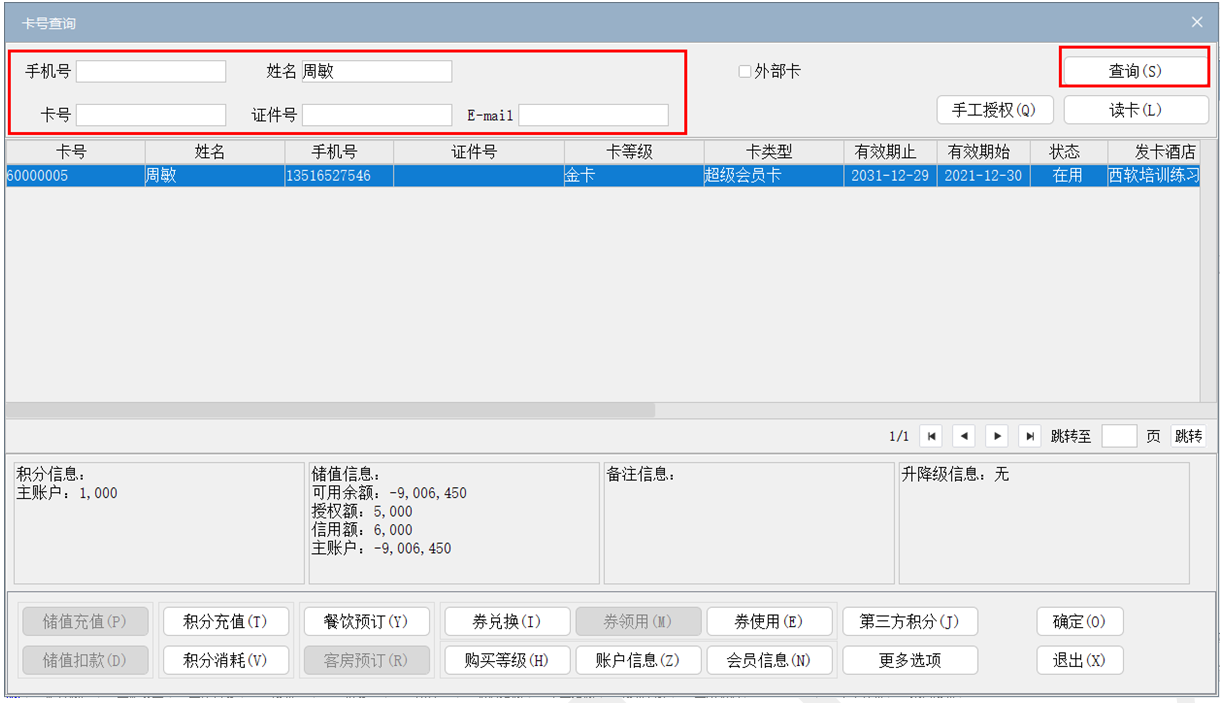Open 账户信息(Z) account info

(x=637, y=660)
